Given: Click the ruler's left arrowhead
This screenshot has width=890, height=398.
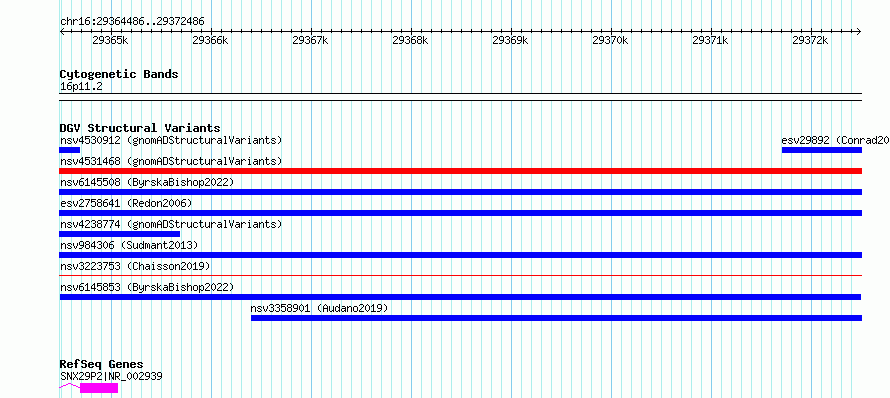Looking at the screenshot, I should (x=62, y=32).
